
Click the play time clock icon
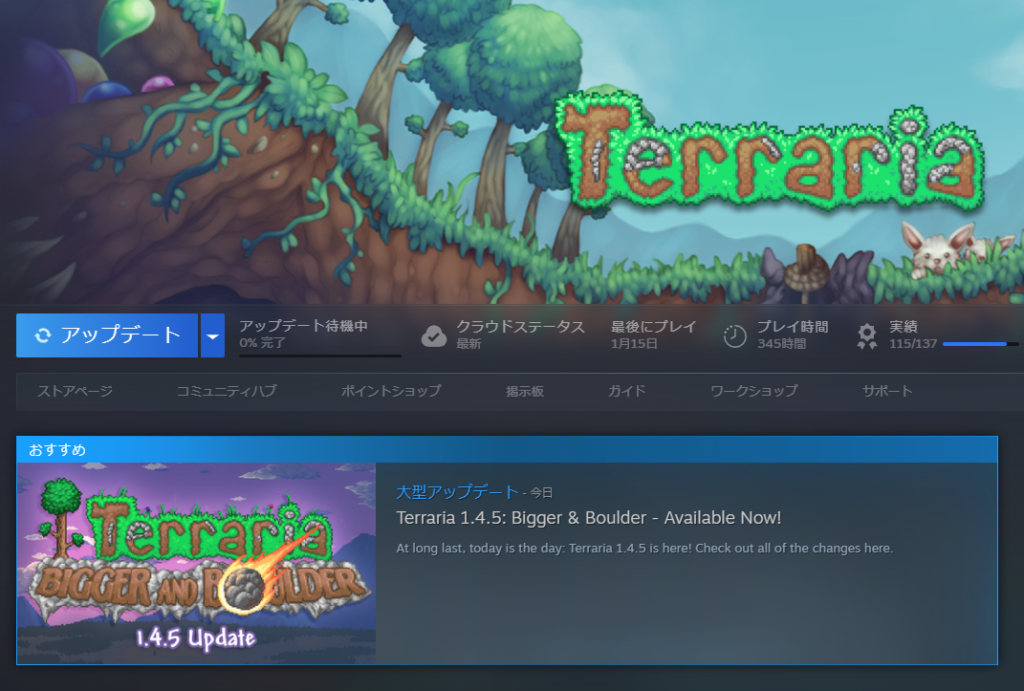tap(735, 336)
